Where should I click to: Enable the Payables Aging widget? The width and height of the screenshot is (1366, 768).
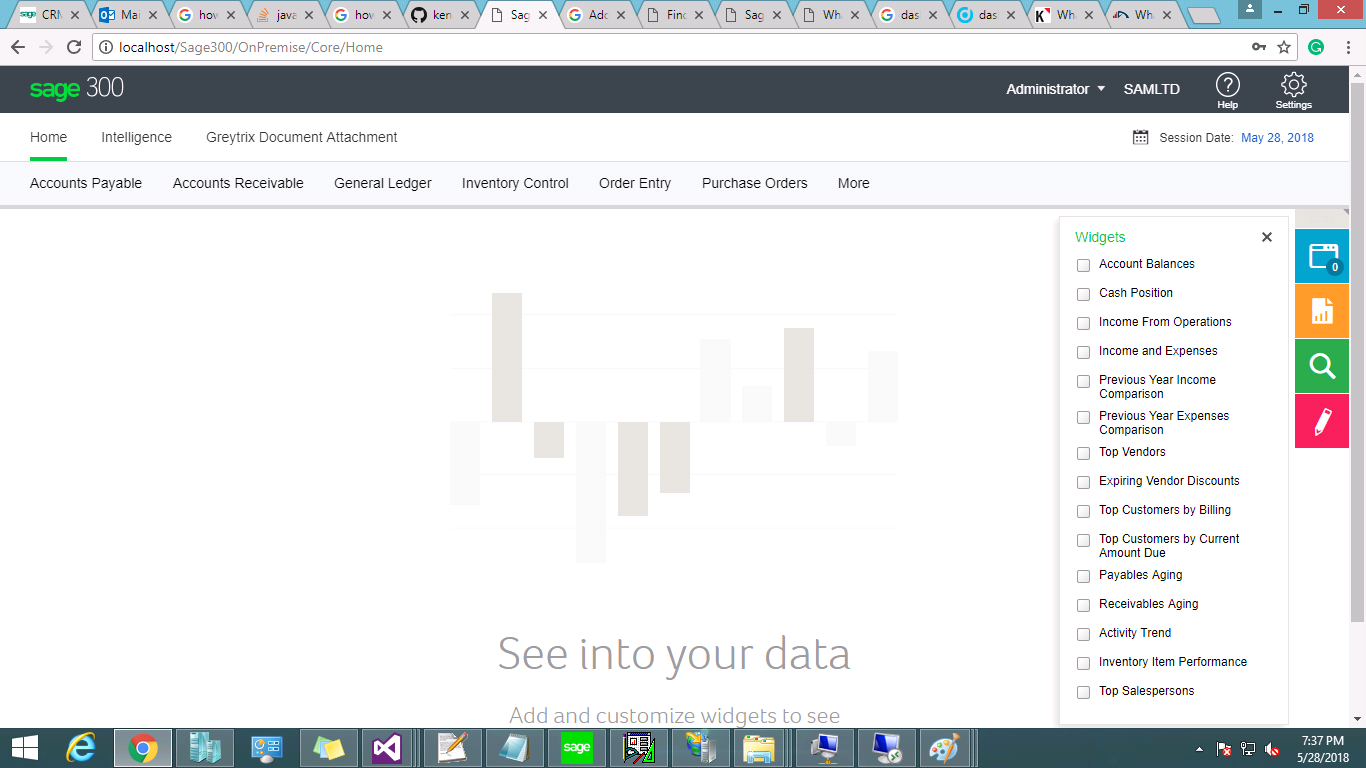coord(1083,576)
